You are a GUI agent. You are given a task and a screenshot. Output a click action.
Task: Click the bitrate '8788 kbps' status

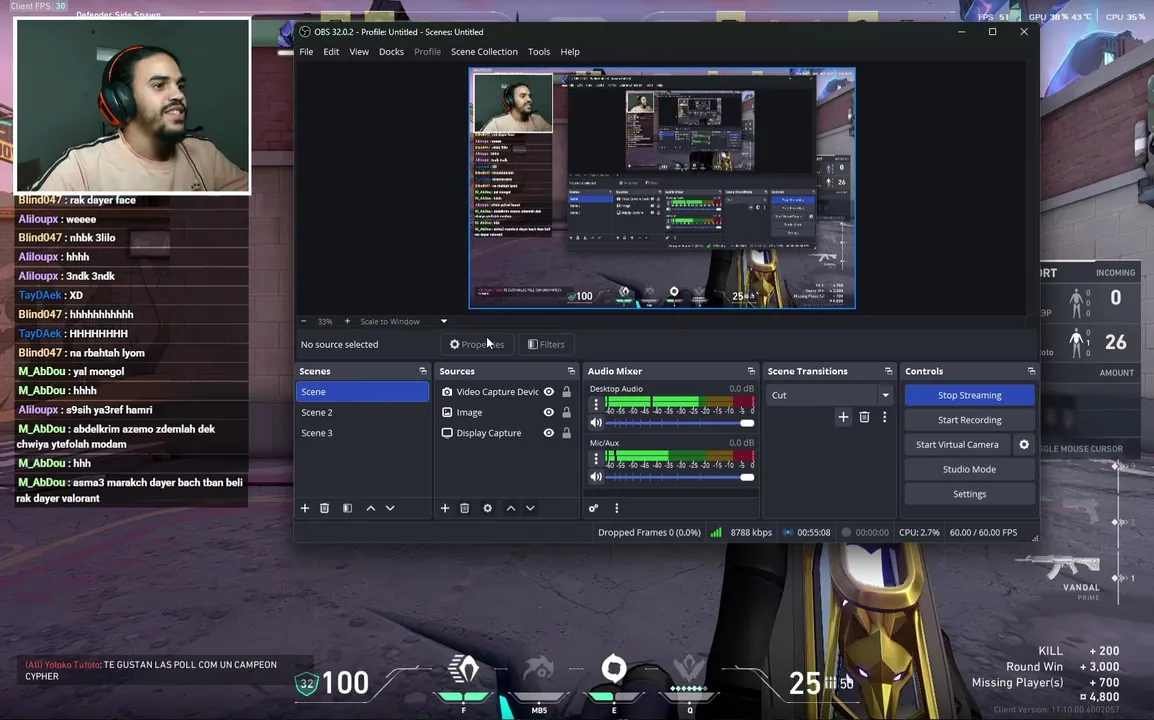751,532
